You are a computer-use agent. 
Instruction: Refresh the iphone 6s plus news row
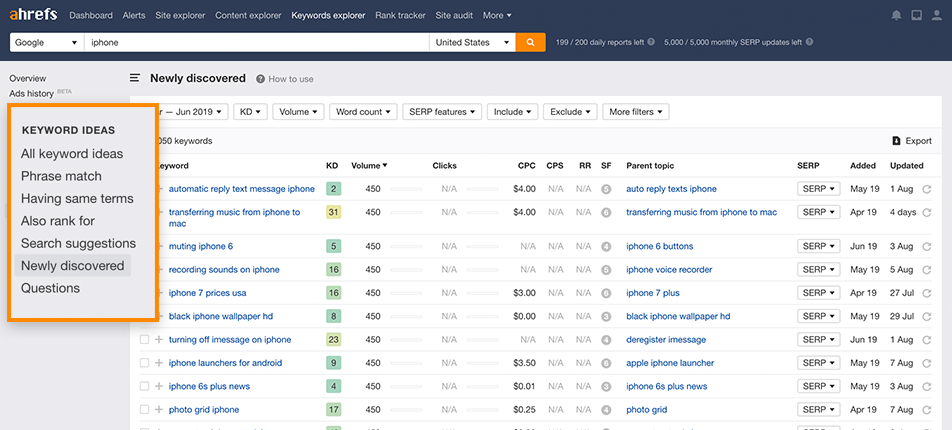pos(926,386)
